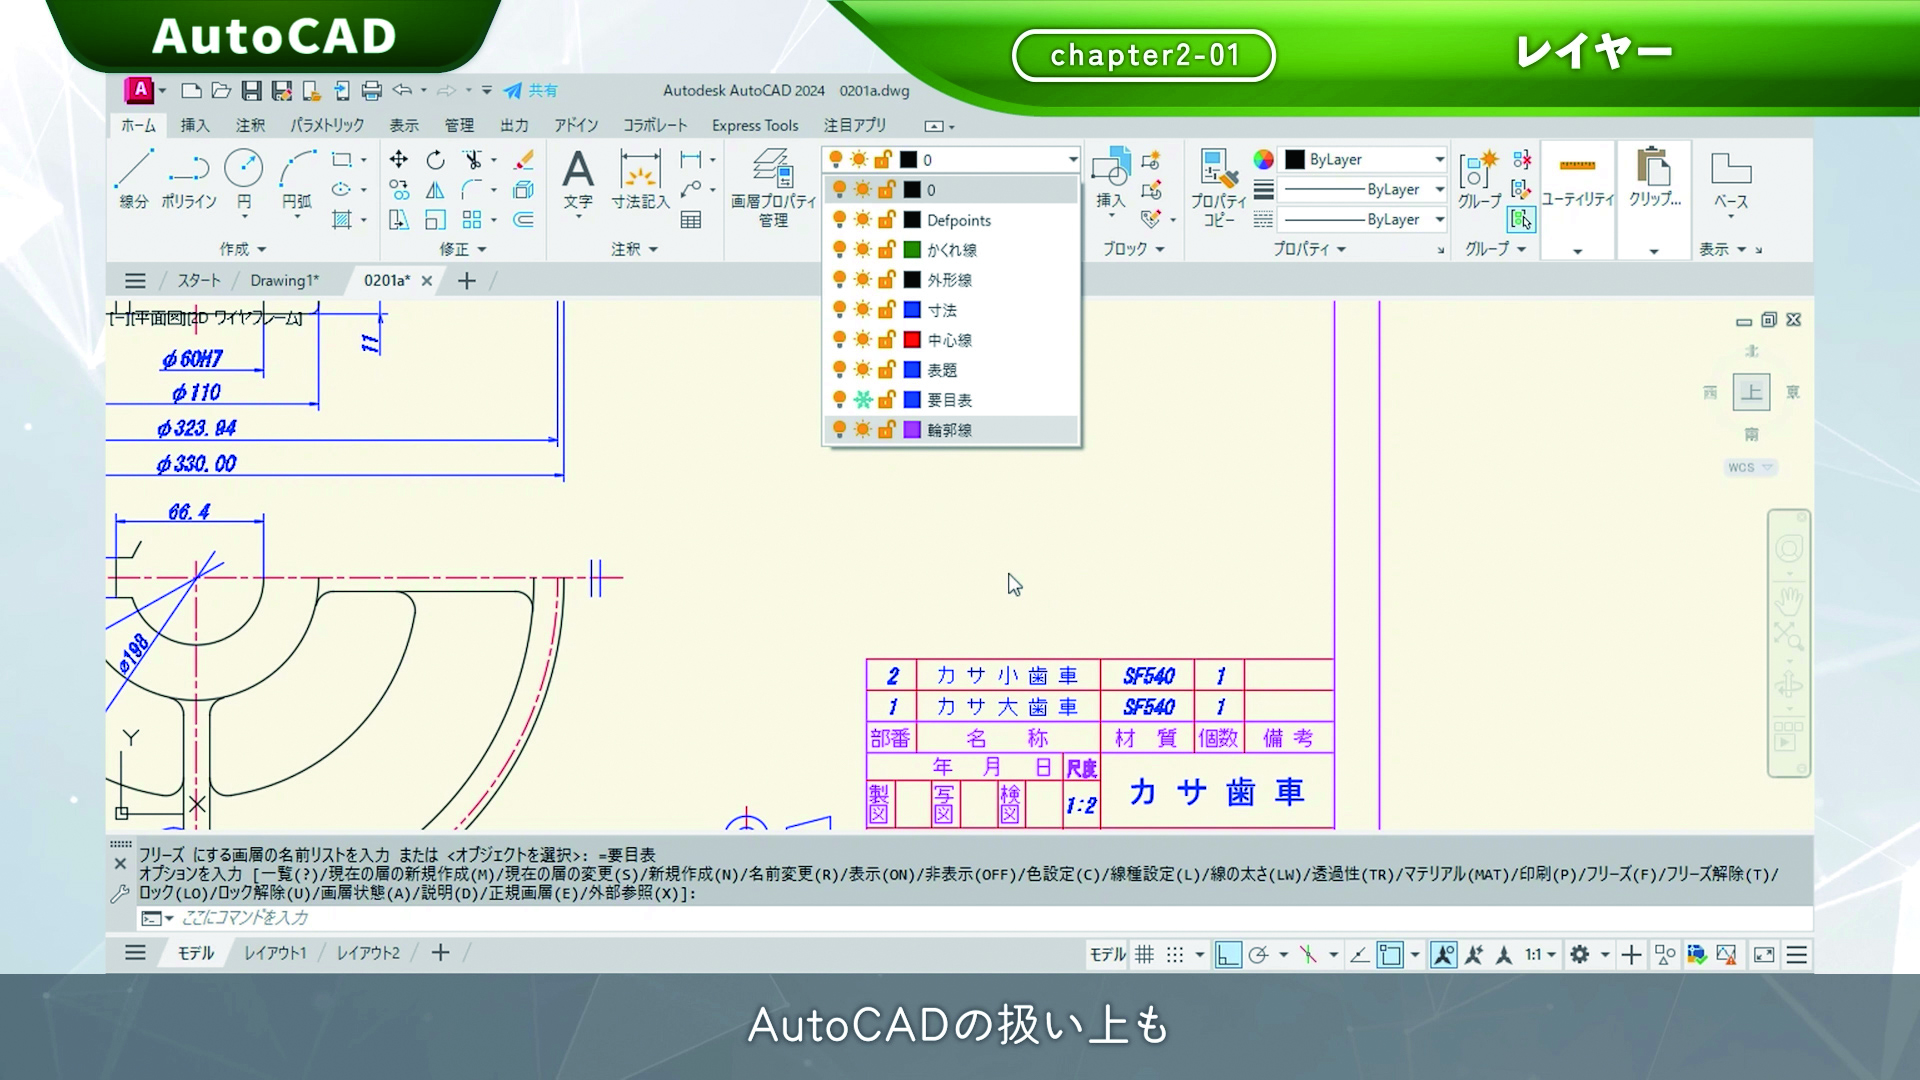Viewport: 1920px width, 1080px height.
Task: Click the Dimension (寸法記入) tool
Action: tap(640, 171)
